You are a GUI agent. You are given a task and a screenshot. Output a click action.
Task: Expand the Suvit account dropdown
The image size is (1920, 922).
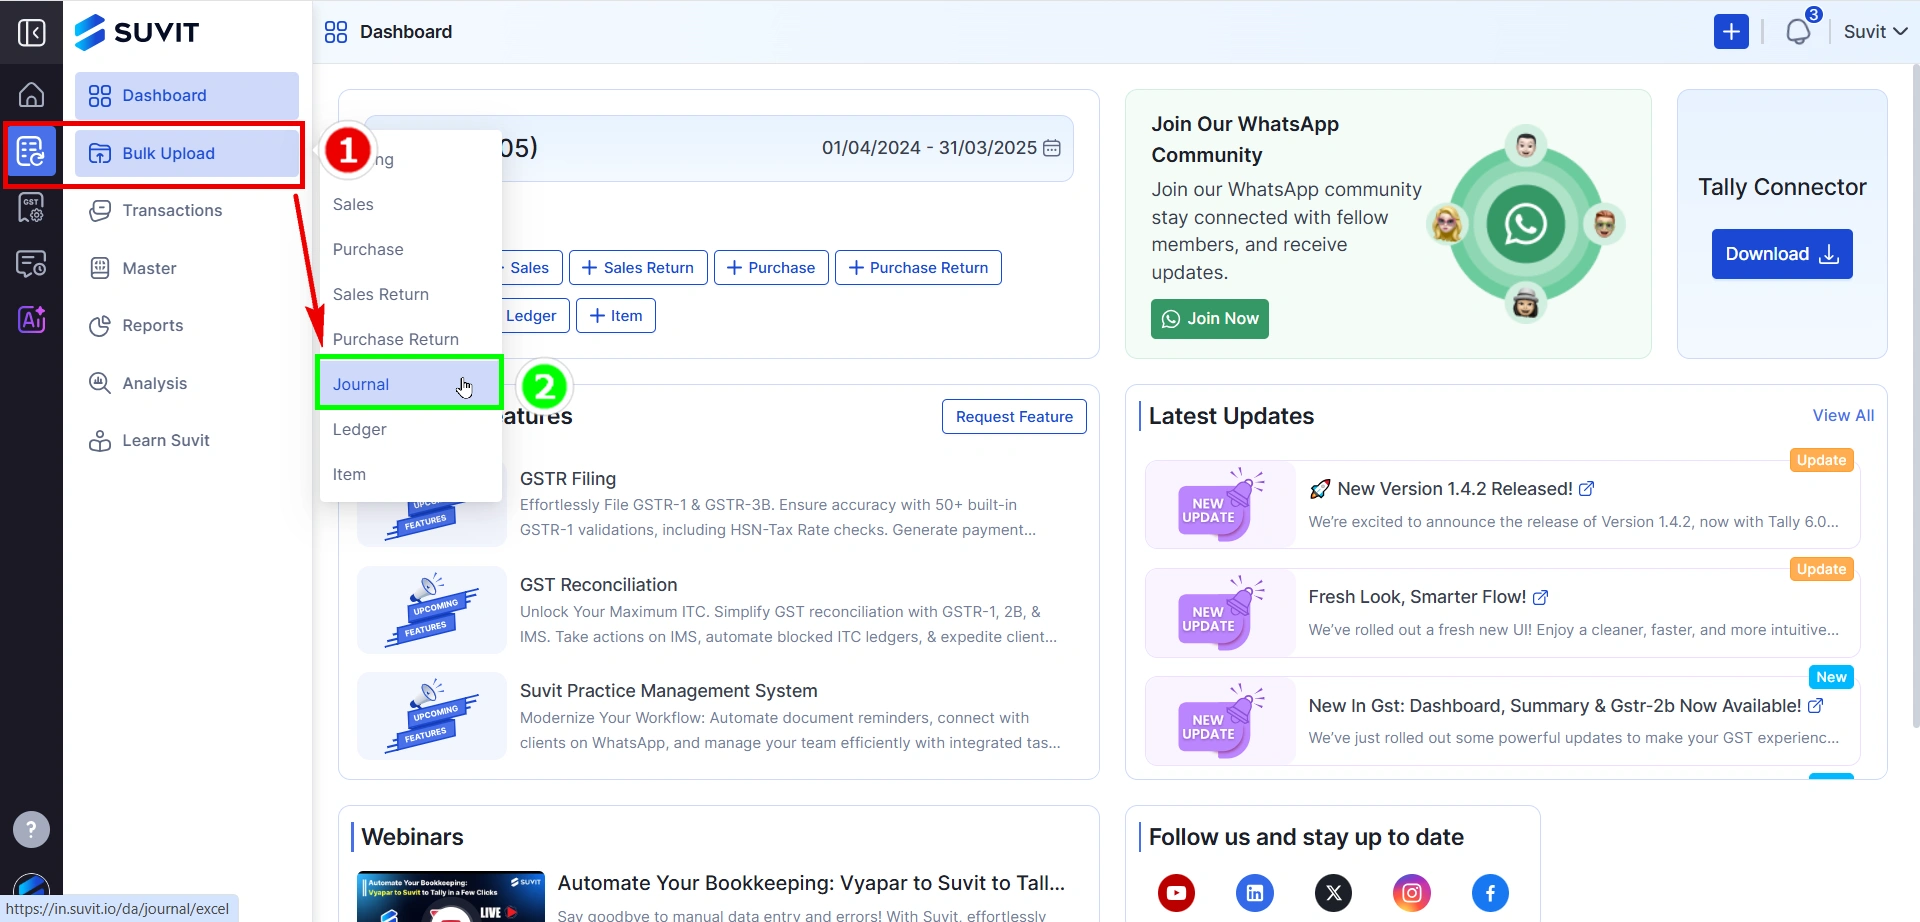point(1876,32)
